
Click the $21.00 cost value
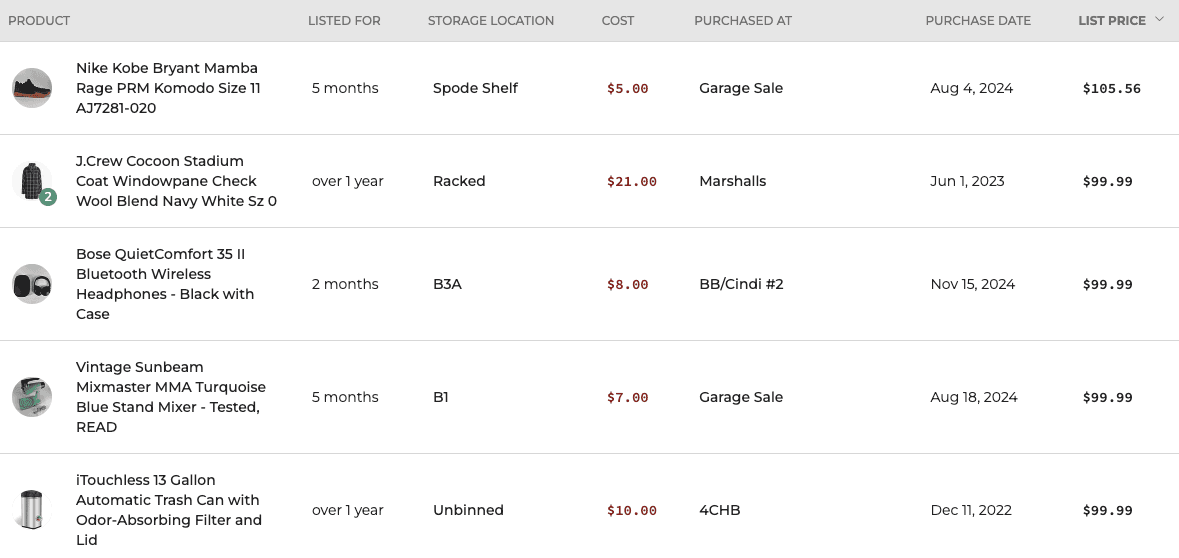pyautogui.click(x=632, y=182)
